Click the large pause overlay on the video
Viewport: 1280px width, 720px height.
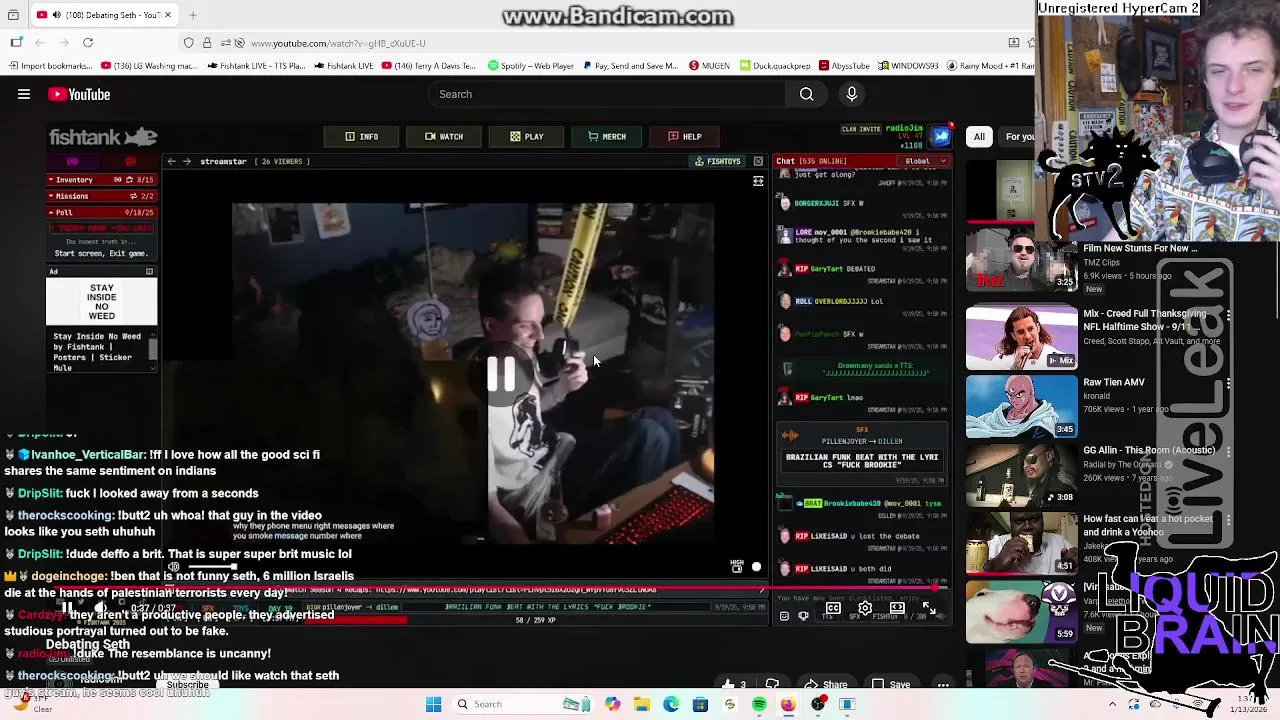(501, 374)
